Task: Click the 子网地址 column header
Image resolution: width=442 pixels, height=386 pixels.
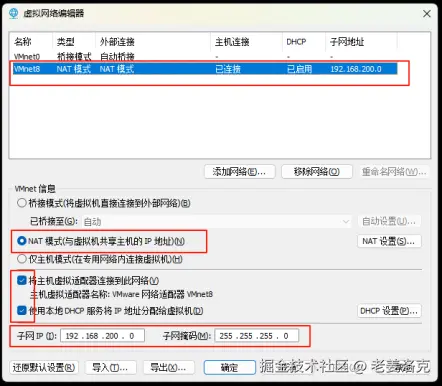Action: click(361, 42)
